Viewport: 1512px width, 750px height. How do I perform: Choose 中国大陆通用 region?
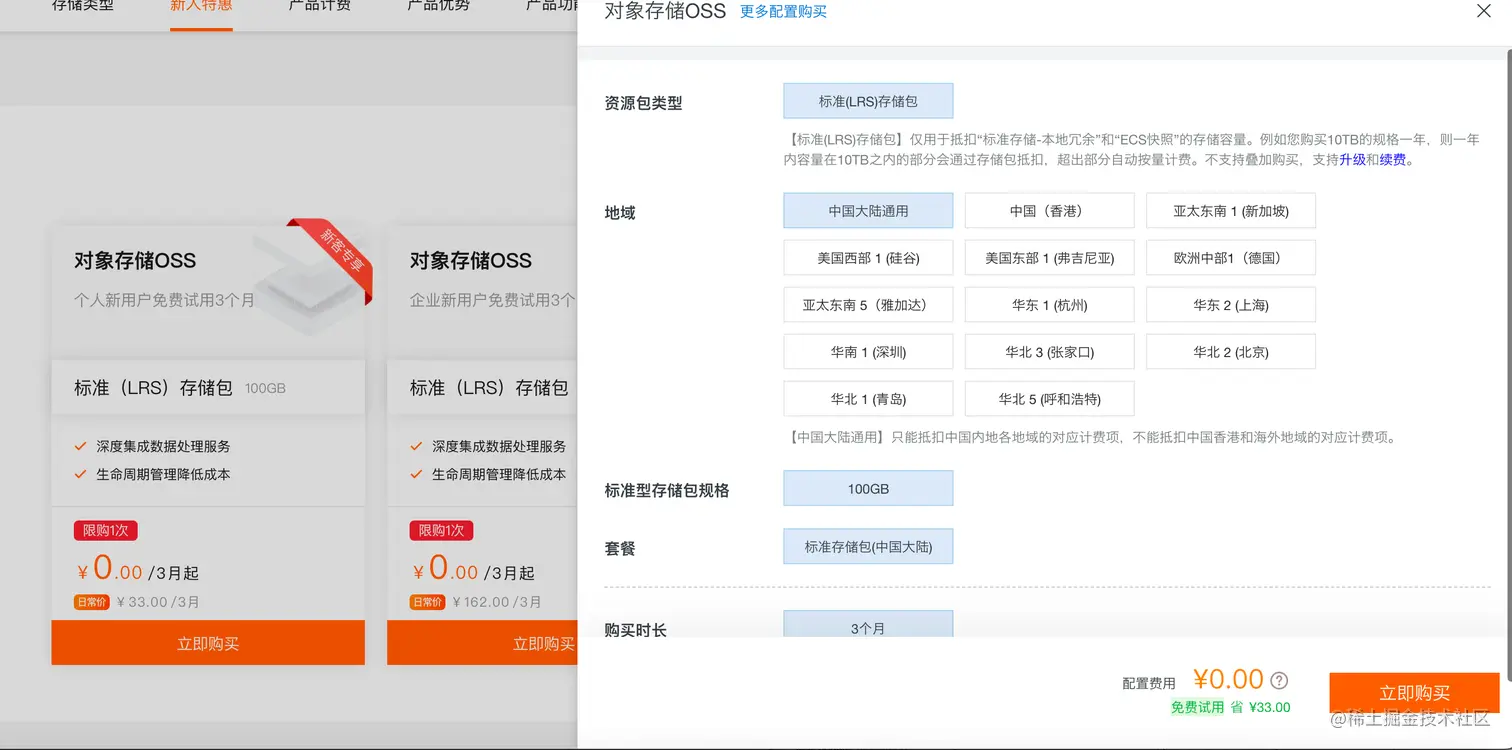pyautogui.click(x=868, y=211)
